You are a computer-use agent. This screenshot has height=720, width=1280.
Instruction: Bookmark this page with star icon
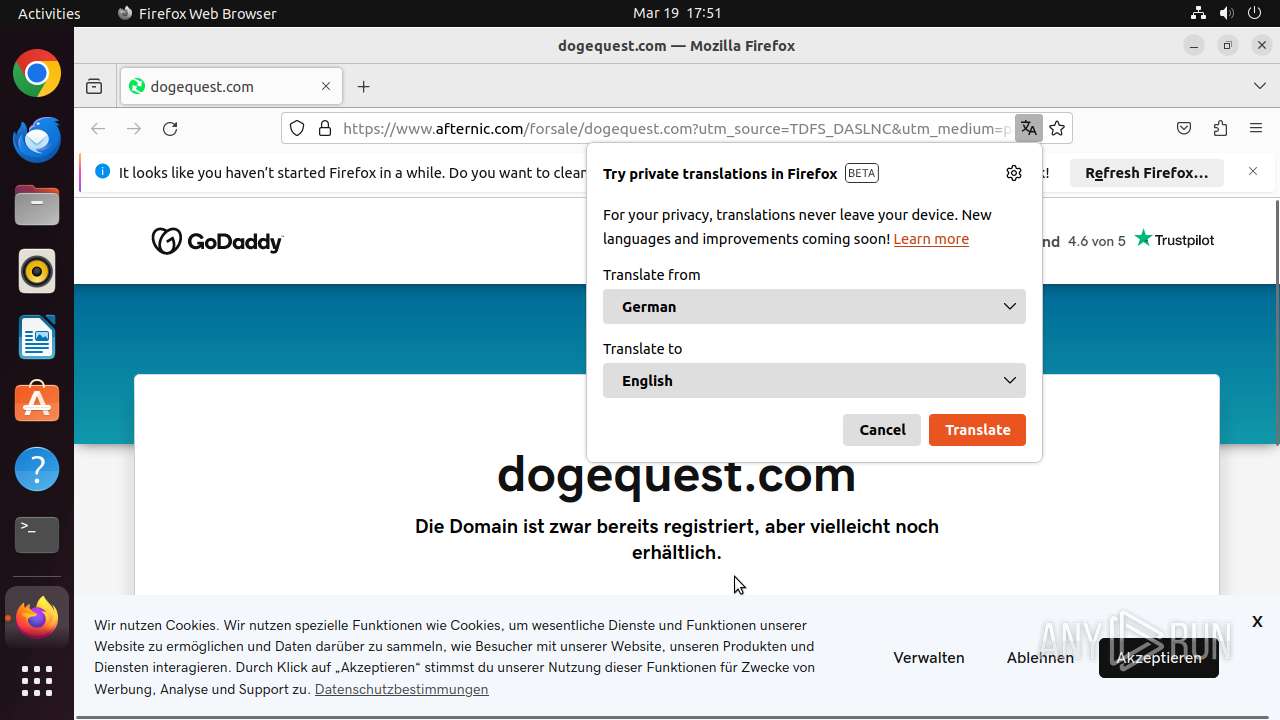coord(1057,128)
